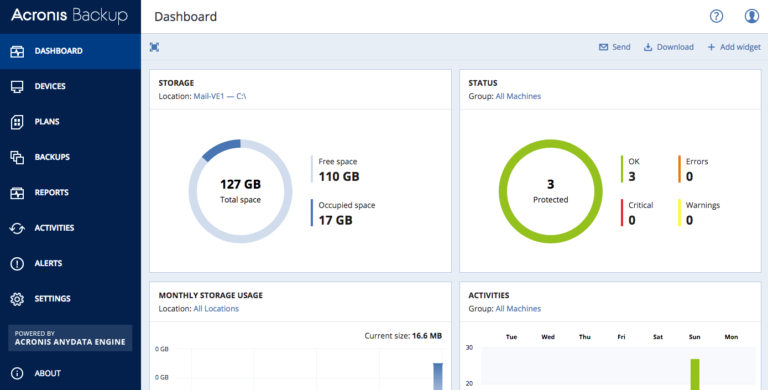Screen dimensions: 768x390
Task: Open the help question mark icon
Action: coord(716,16)
